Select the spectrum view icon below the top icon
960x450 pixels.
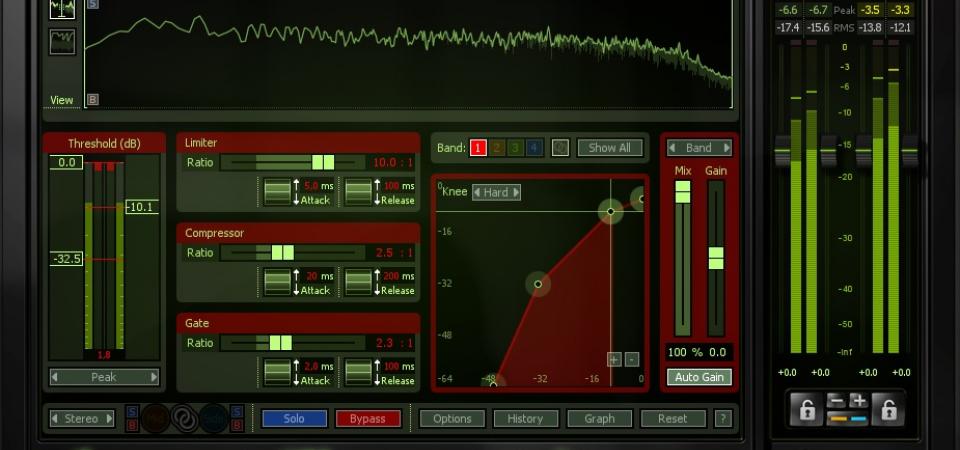click(62, 41)
